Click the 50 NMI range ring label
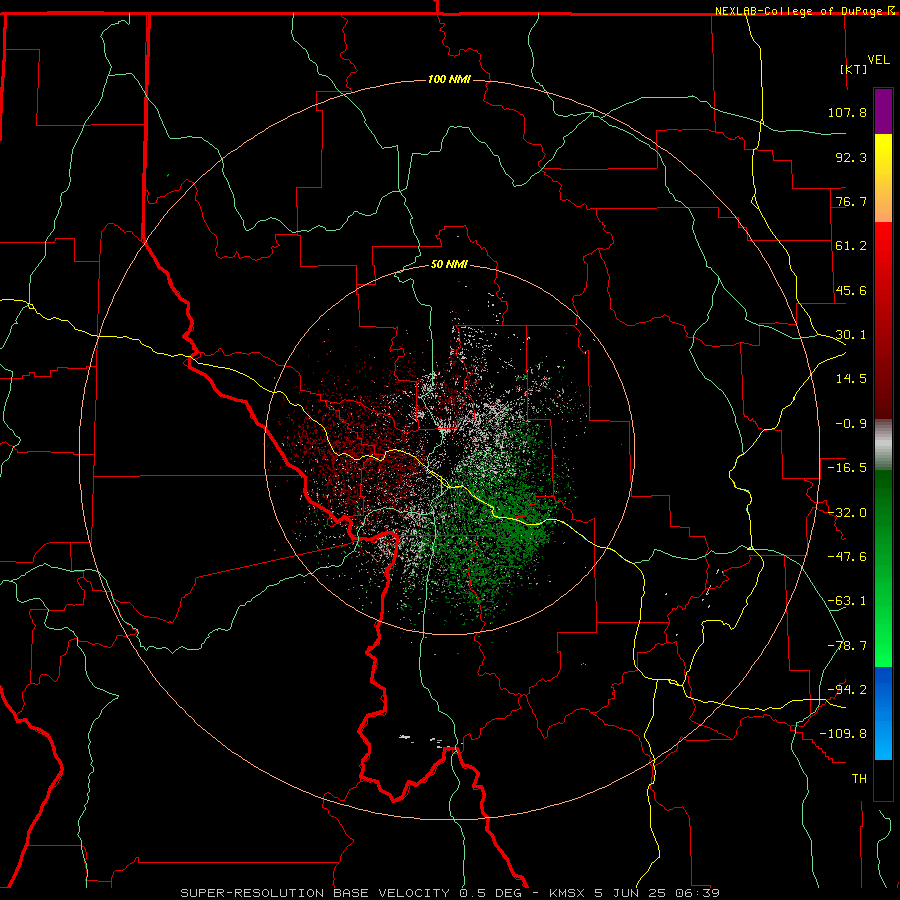Viewport: 900px width, 900px height. click(449, 264)
